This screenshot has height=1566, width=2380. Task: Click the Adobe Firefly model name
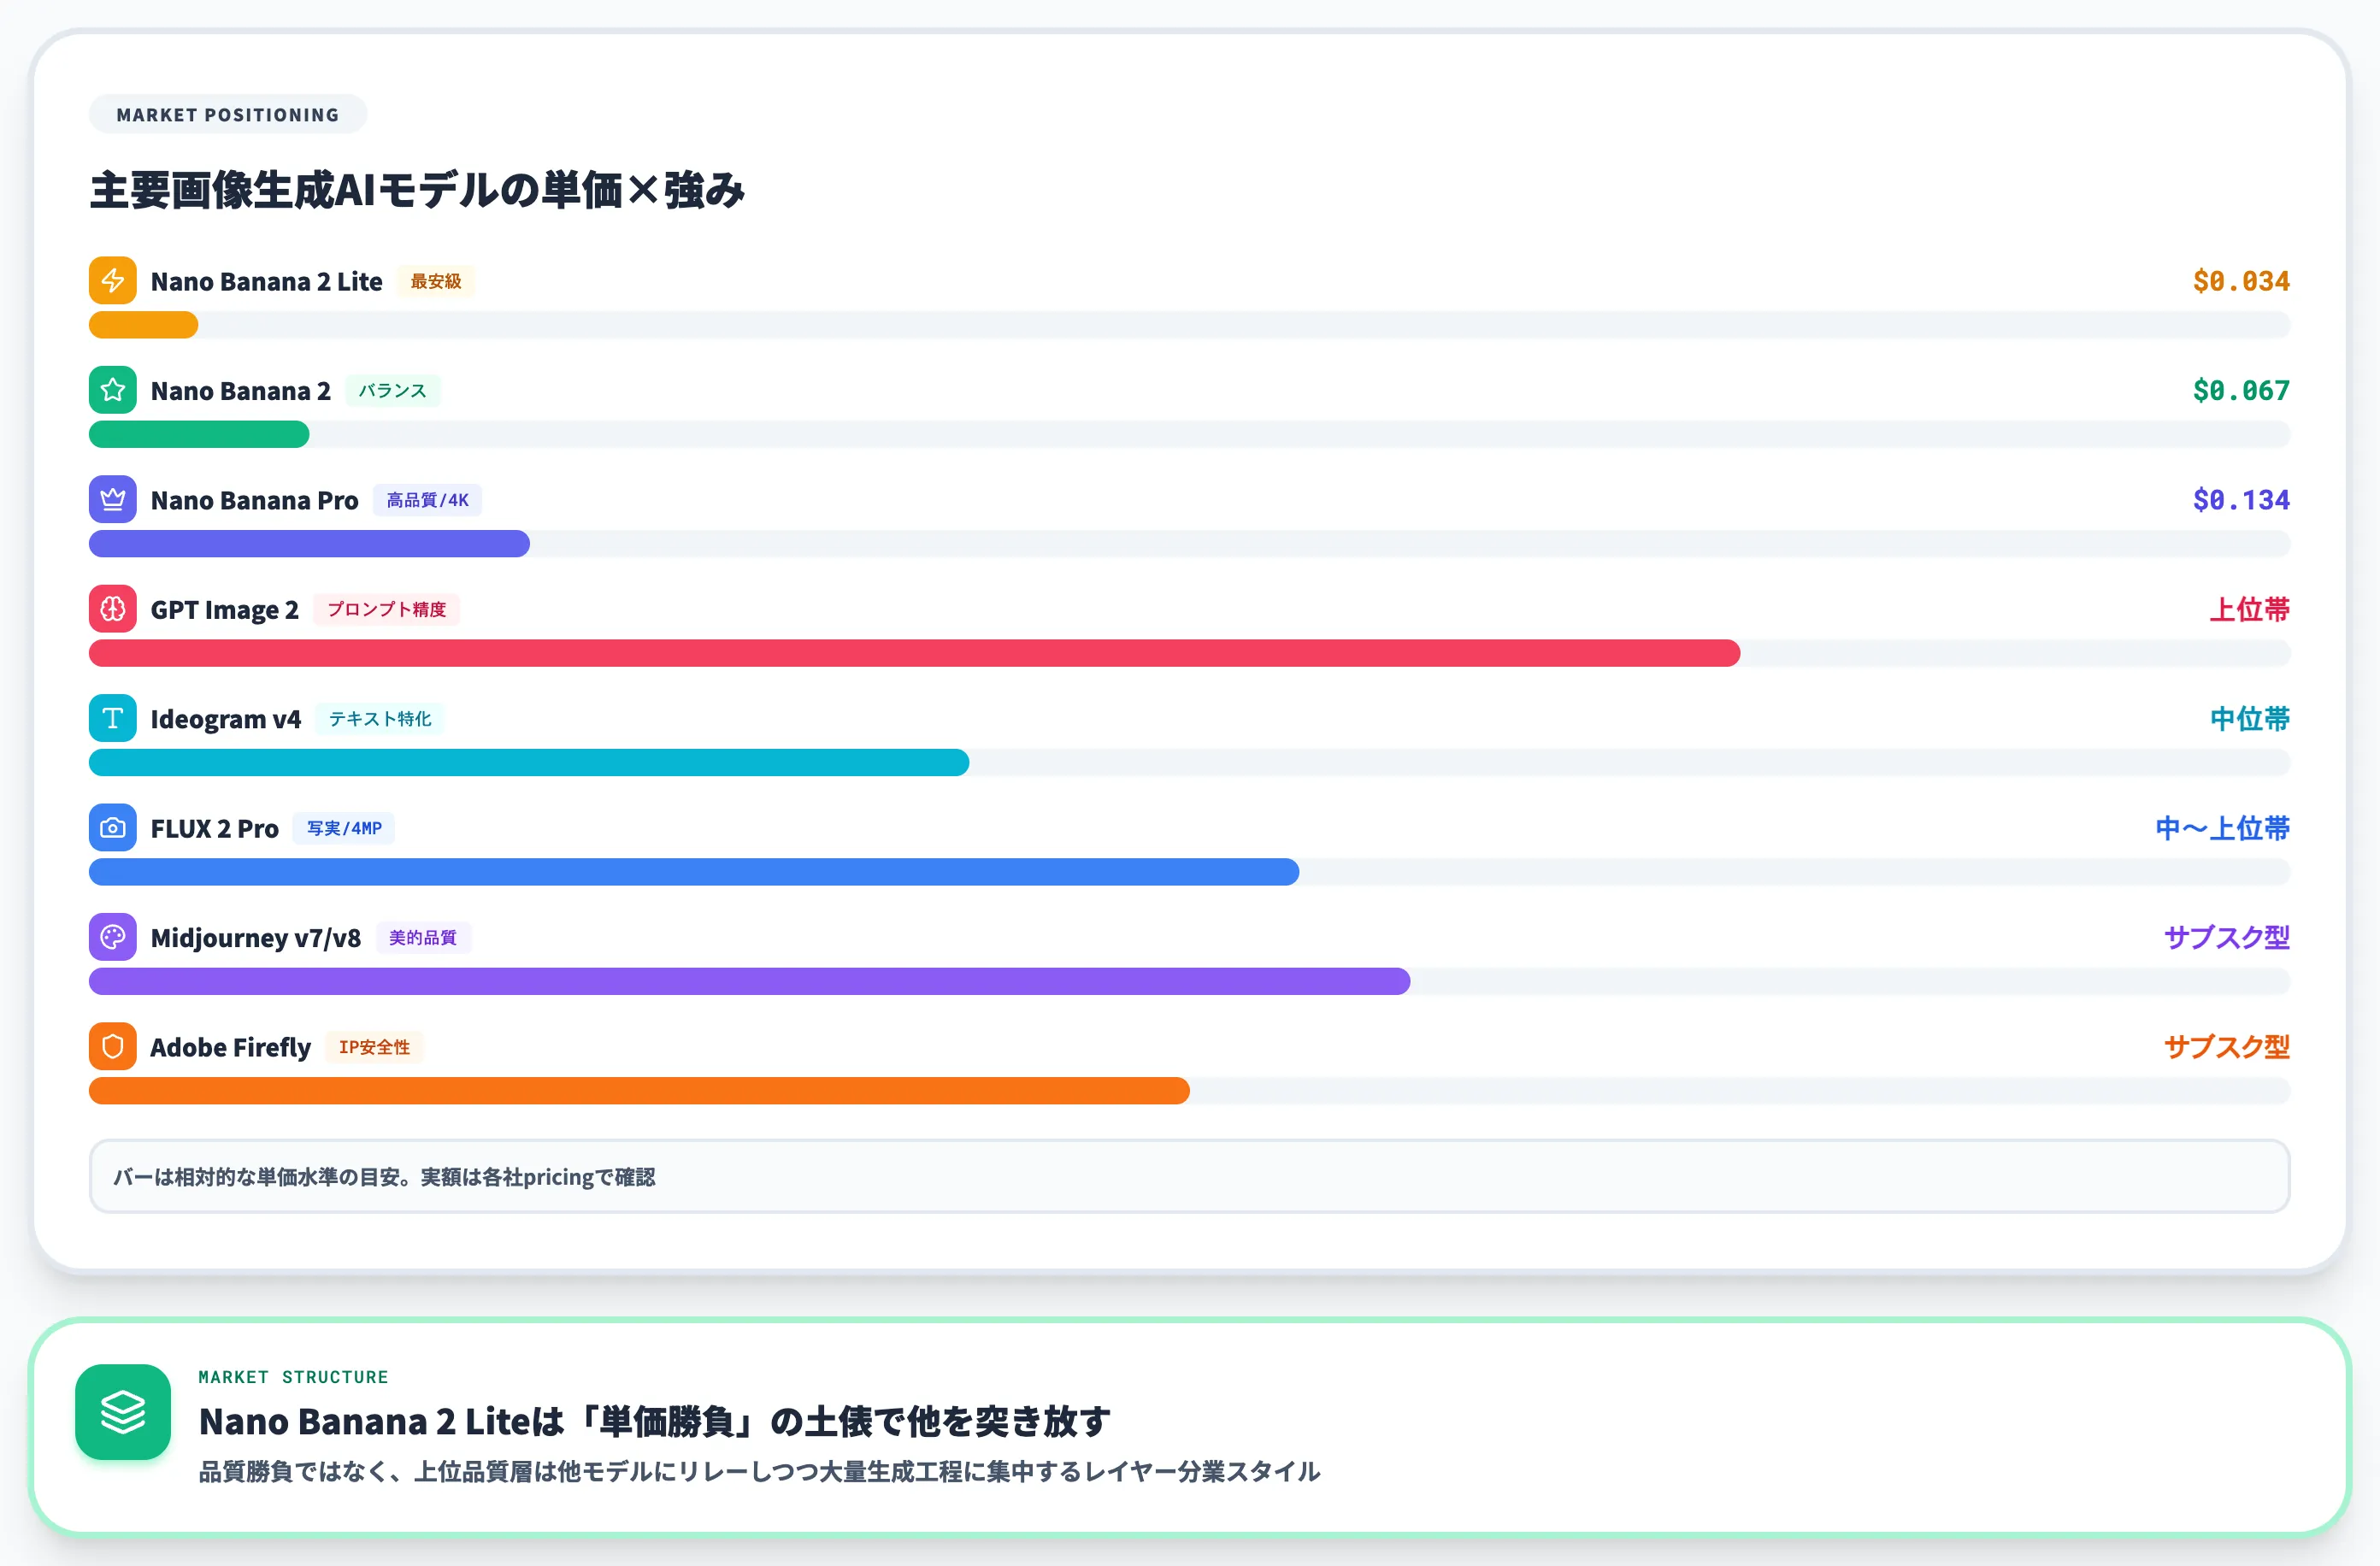231,1048
